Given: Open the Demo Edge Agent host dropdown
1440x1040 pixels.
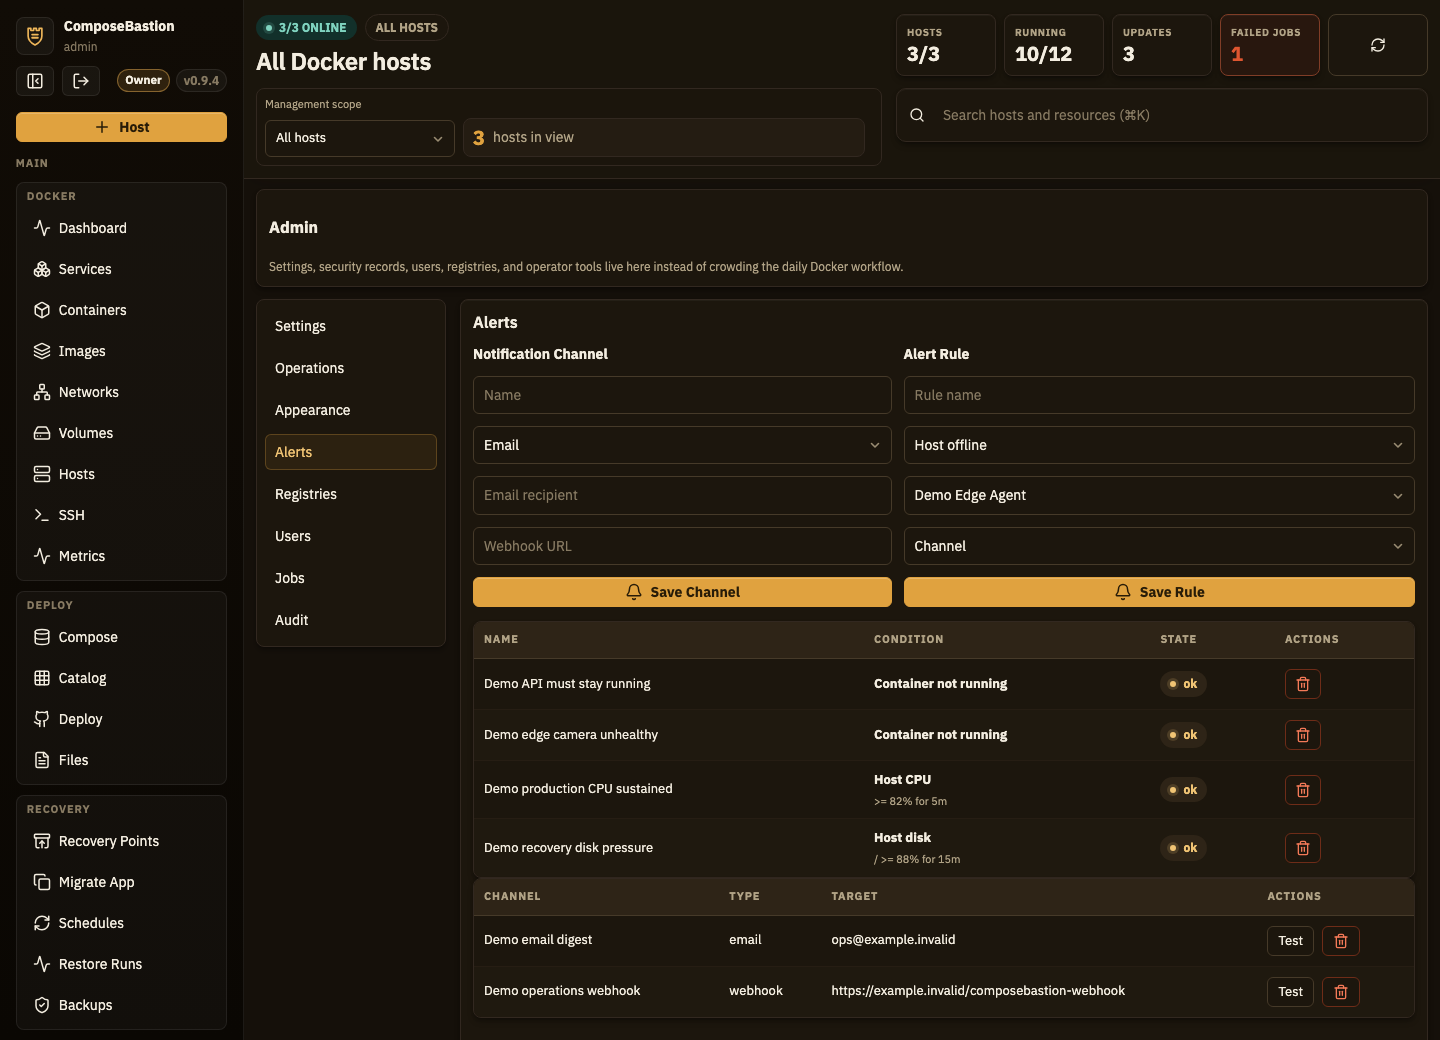Looking at the screenshot, I should pyautogui.click(x=1159, y=495).
